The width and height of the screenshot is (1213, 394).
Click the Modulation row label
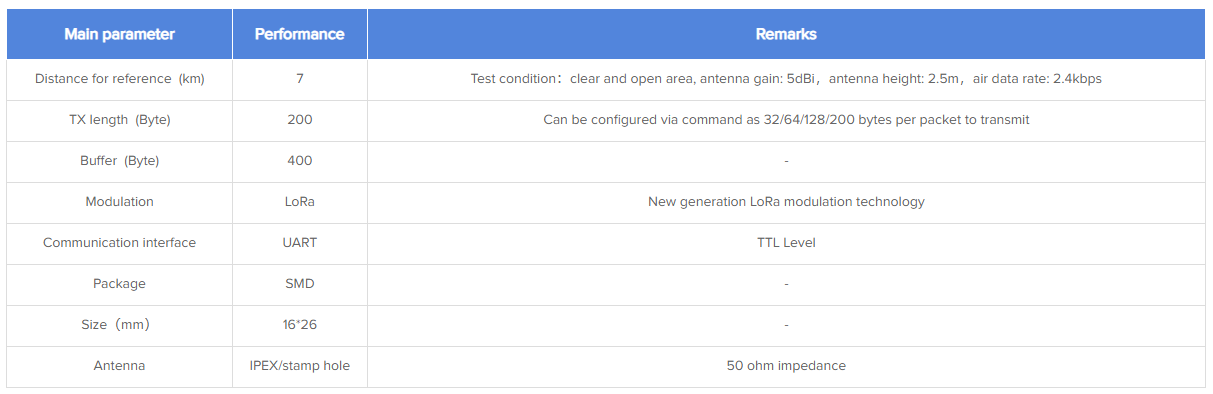[x=119, y=202]
